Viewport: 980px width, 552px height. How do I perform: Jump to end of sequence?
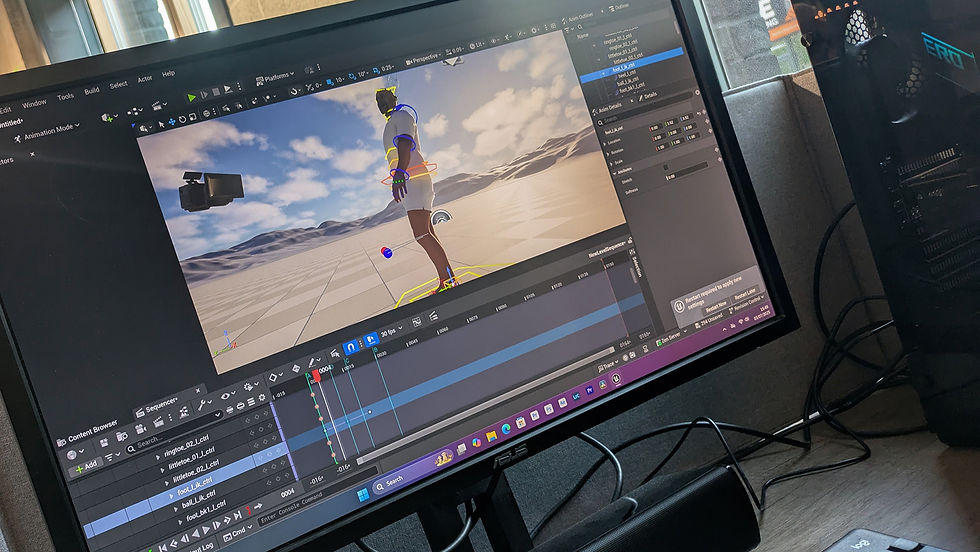tap(238, 516)
